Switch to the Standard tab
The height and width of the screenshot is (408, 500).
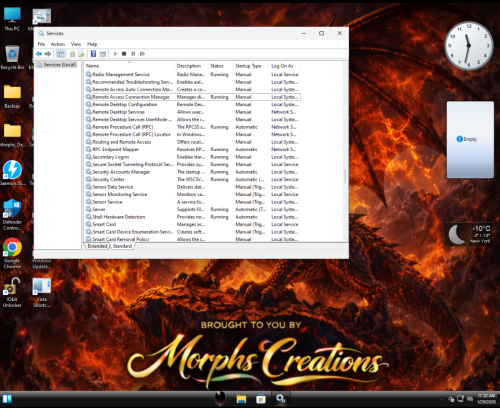tap(122, 246)
